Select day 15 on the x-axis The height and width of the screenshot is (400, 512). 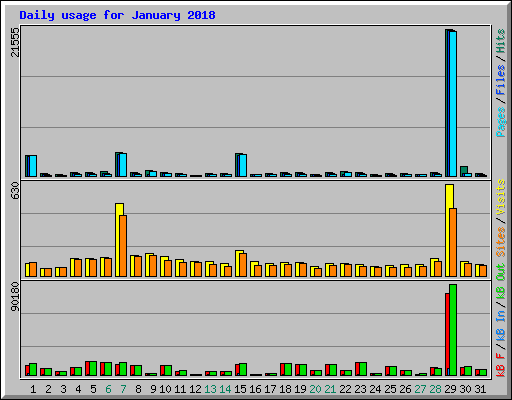[x=240, y=389]
